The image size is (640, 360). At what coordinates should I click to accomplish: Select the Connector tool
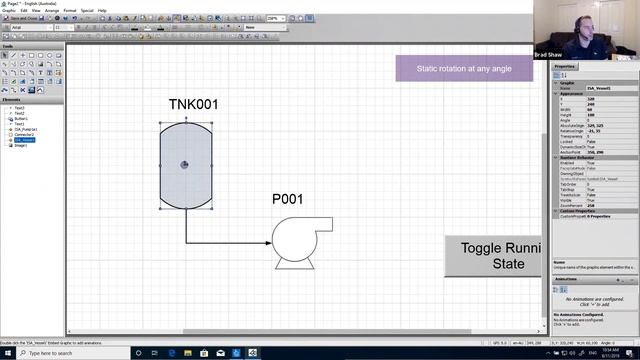[14, 90]
